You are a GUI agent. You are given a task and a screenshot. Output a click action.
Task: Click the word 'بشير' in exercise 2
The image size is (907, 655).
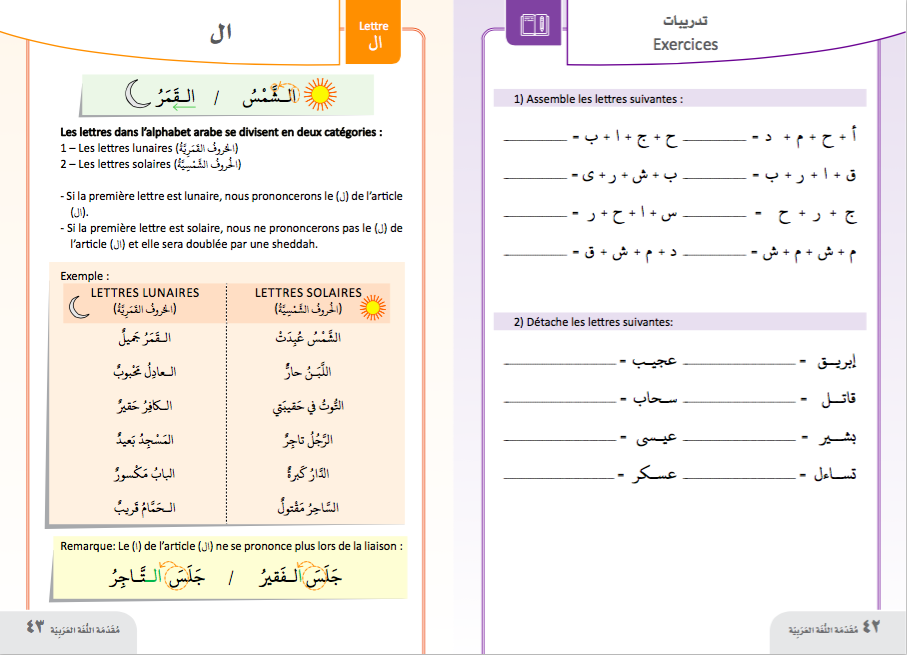pyautogui.click(x=838, y=437)
